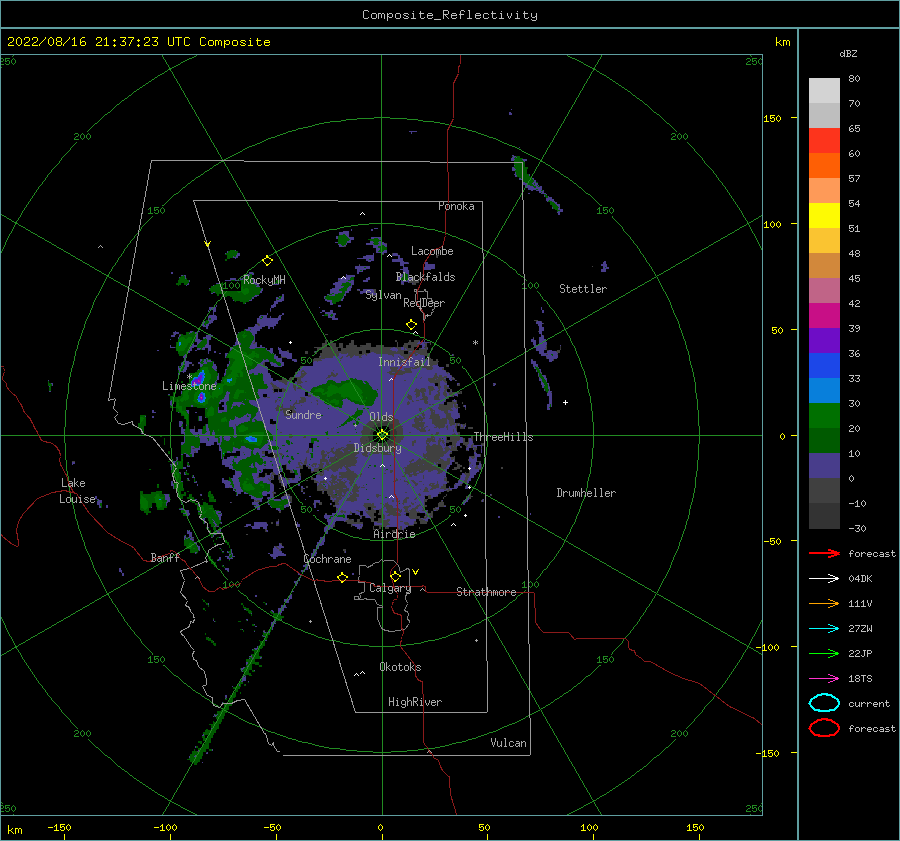The width and height of the screenshot is (900, 841).
Task: Click the yellow diamond marker below Cochrane
Action: coord(342,577)
